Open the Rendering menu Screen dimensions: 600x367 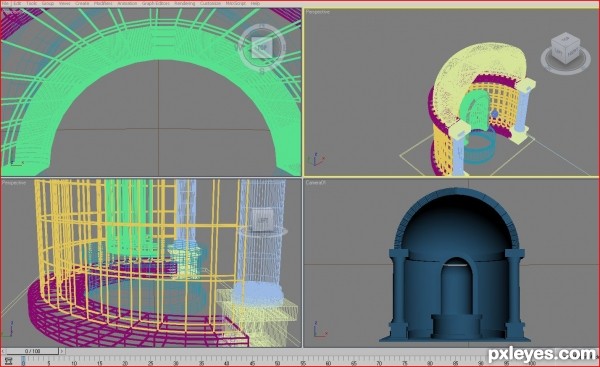click(184, 3)
